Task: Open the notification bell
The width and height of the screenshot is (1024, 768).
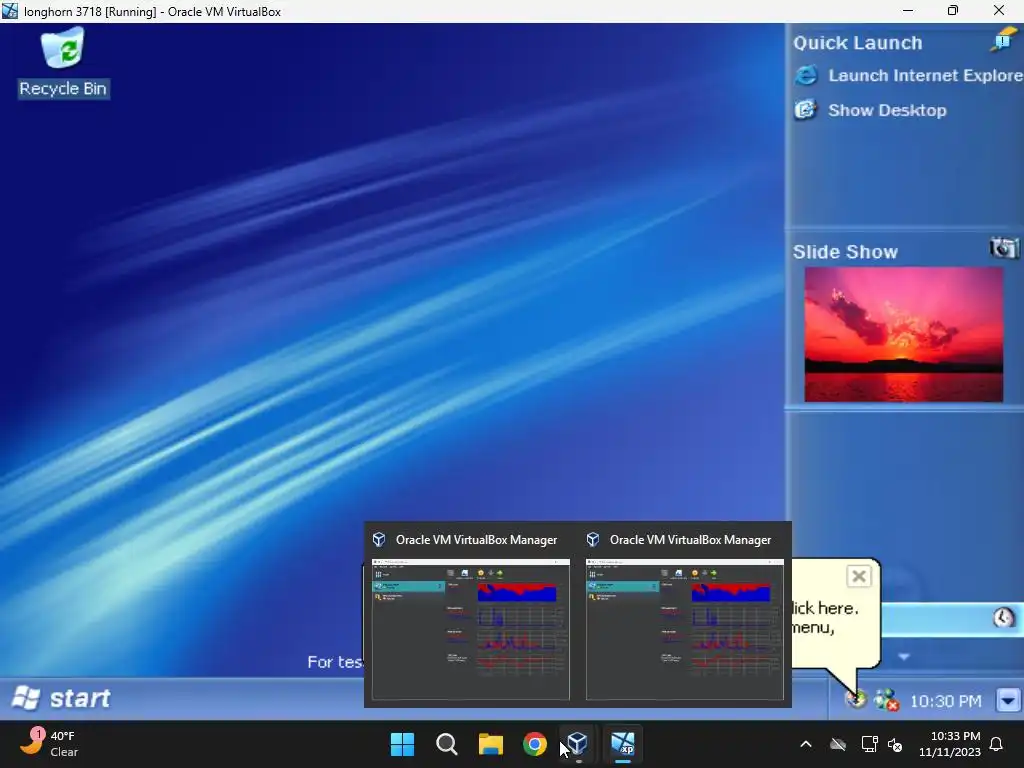Action: (997, 744)
